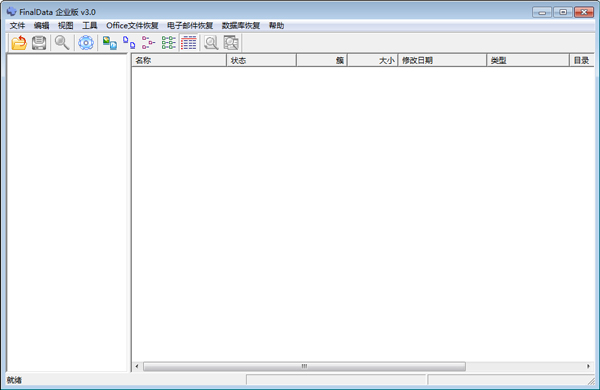600x390 pixels.
Task: Maximize the FinalData window
Action: pyautogui.click(x=563, y=12)
